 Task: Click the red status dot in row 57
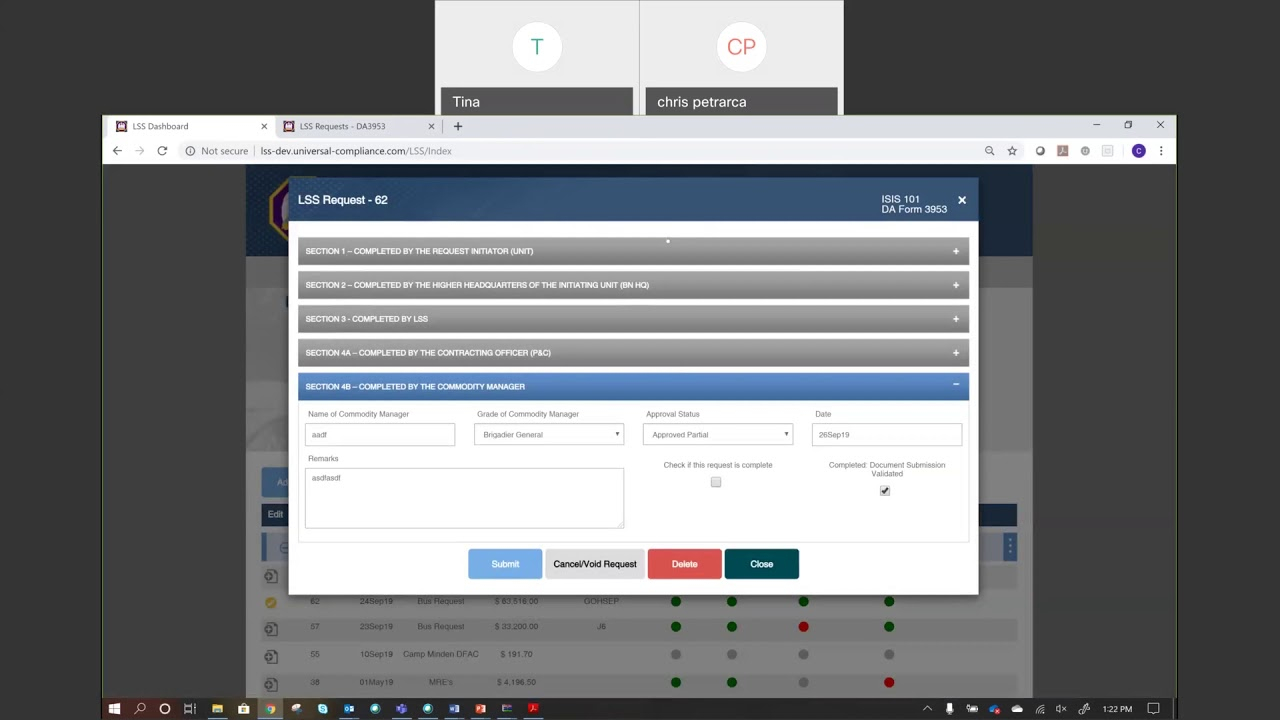click(x=803, y=627)
